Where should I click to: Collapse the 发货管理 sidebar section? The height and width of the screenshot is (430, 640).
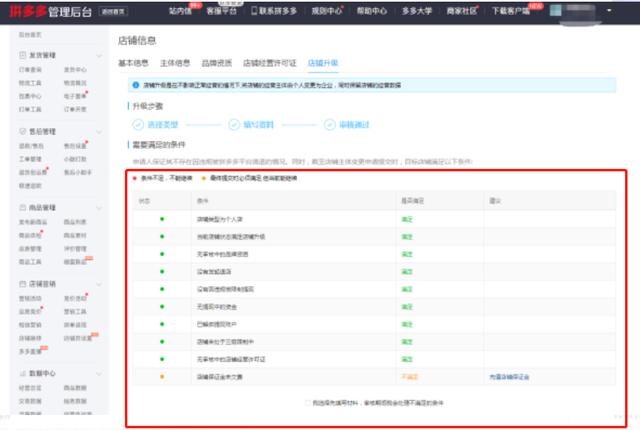click(x=99, y=55)
